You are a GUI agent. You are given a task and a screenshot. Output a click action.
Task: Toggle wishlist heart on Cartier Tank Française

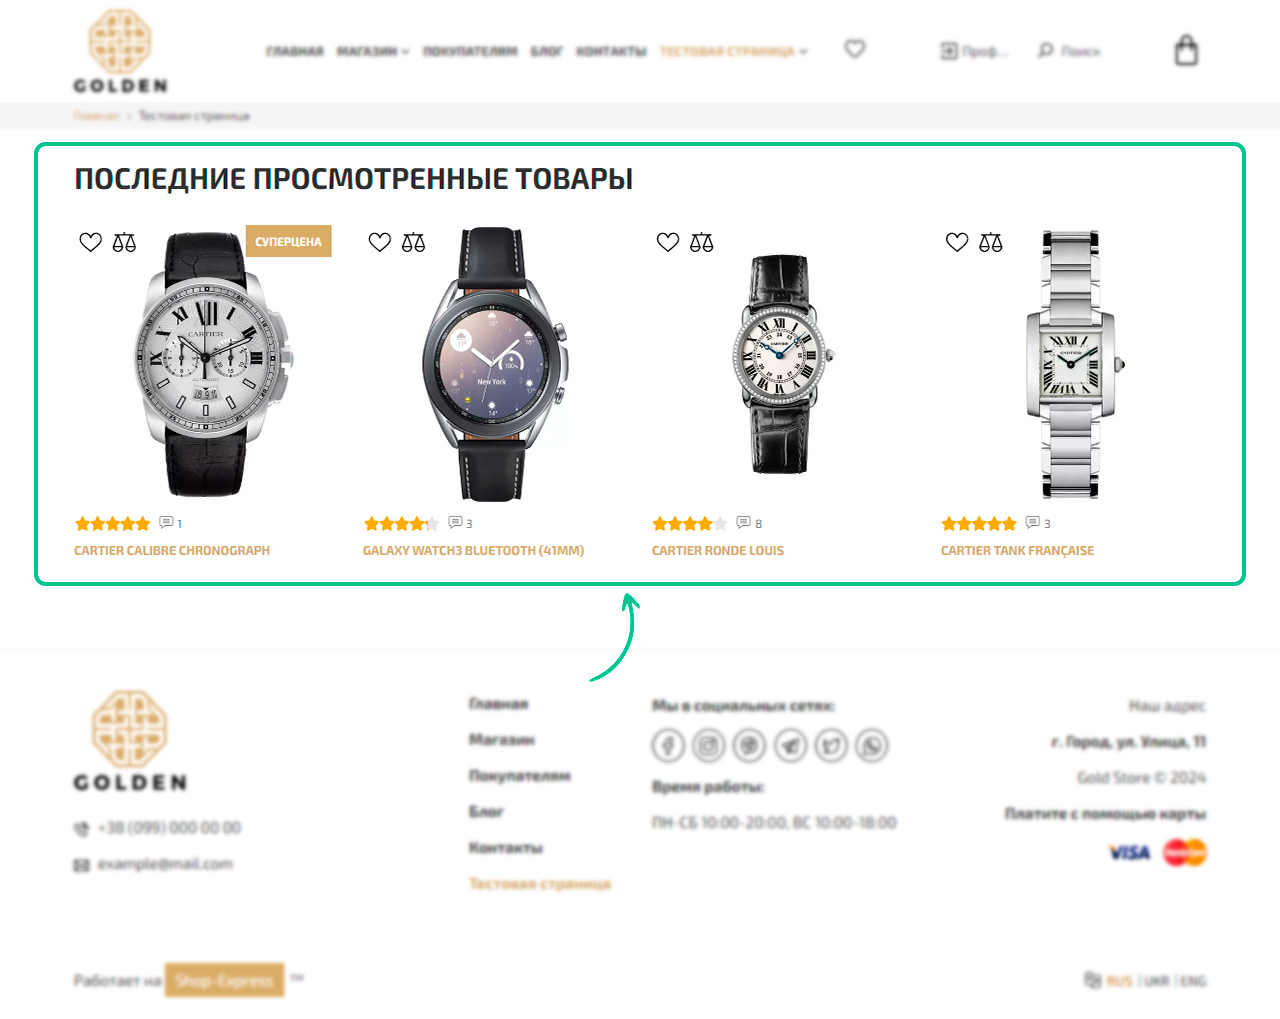click(x=957, y=242)
